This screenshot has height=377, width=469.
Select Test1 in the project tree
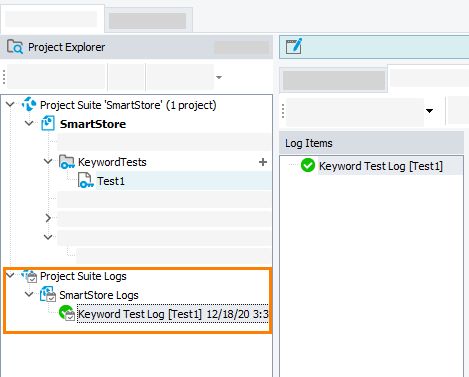[111, 181]
